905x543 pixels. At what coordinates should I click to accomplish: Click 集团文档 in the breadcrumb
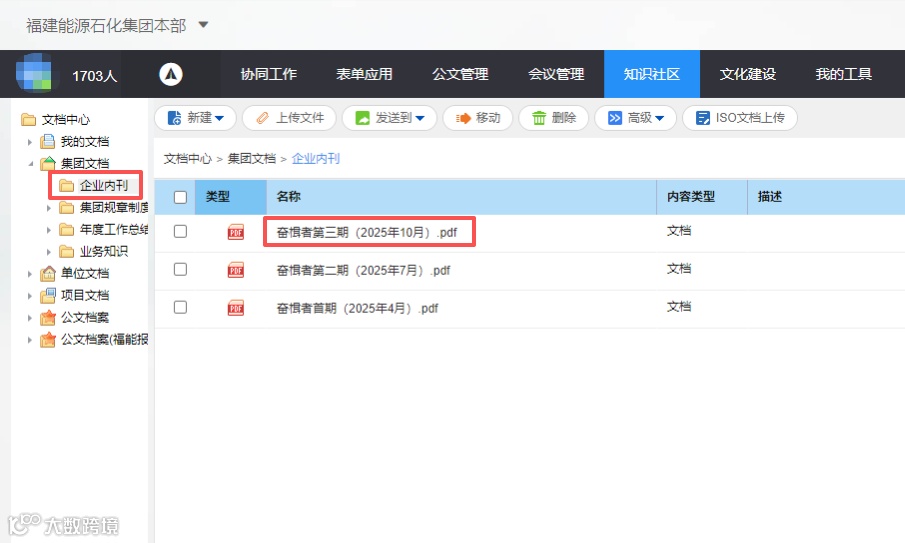point(252,159)
